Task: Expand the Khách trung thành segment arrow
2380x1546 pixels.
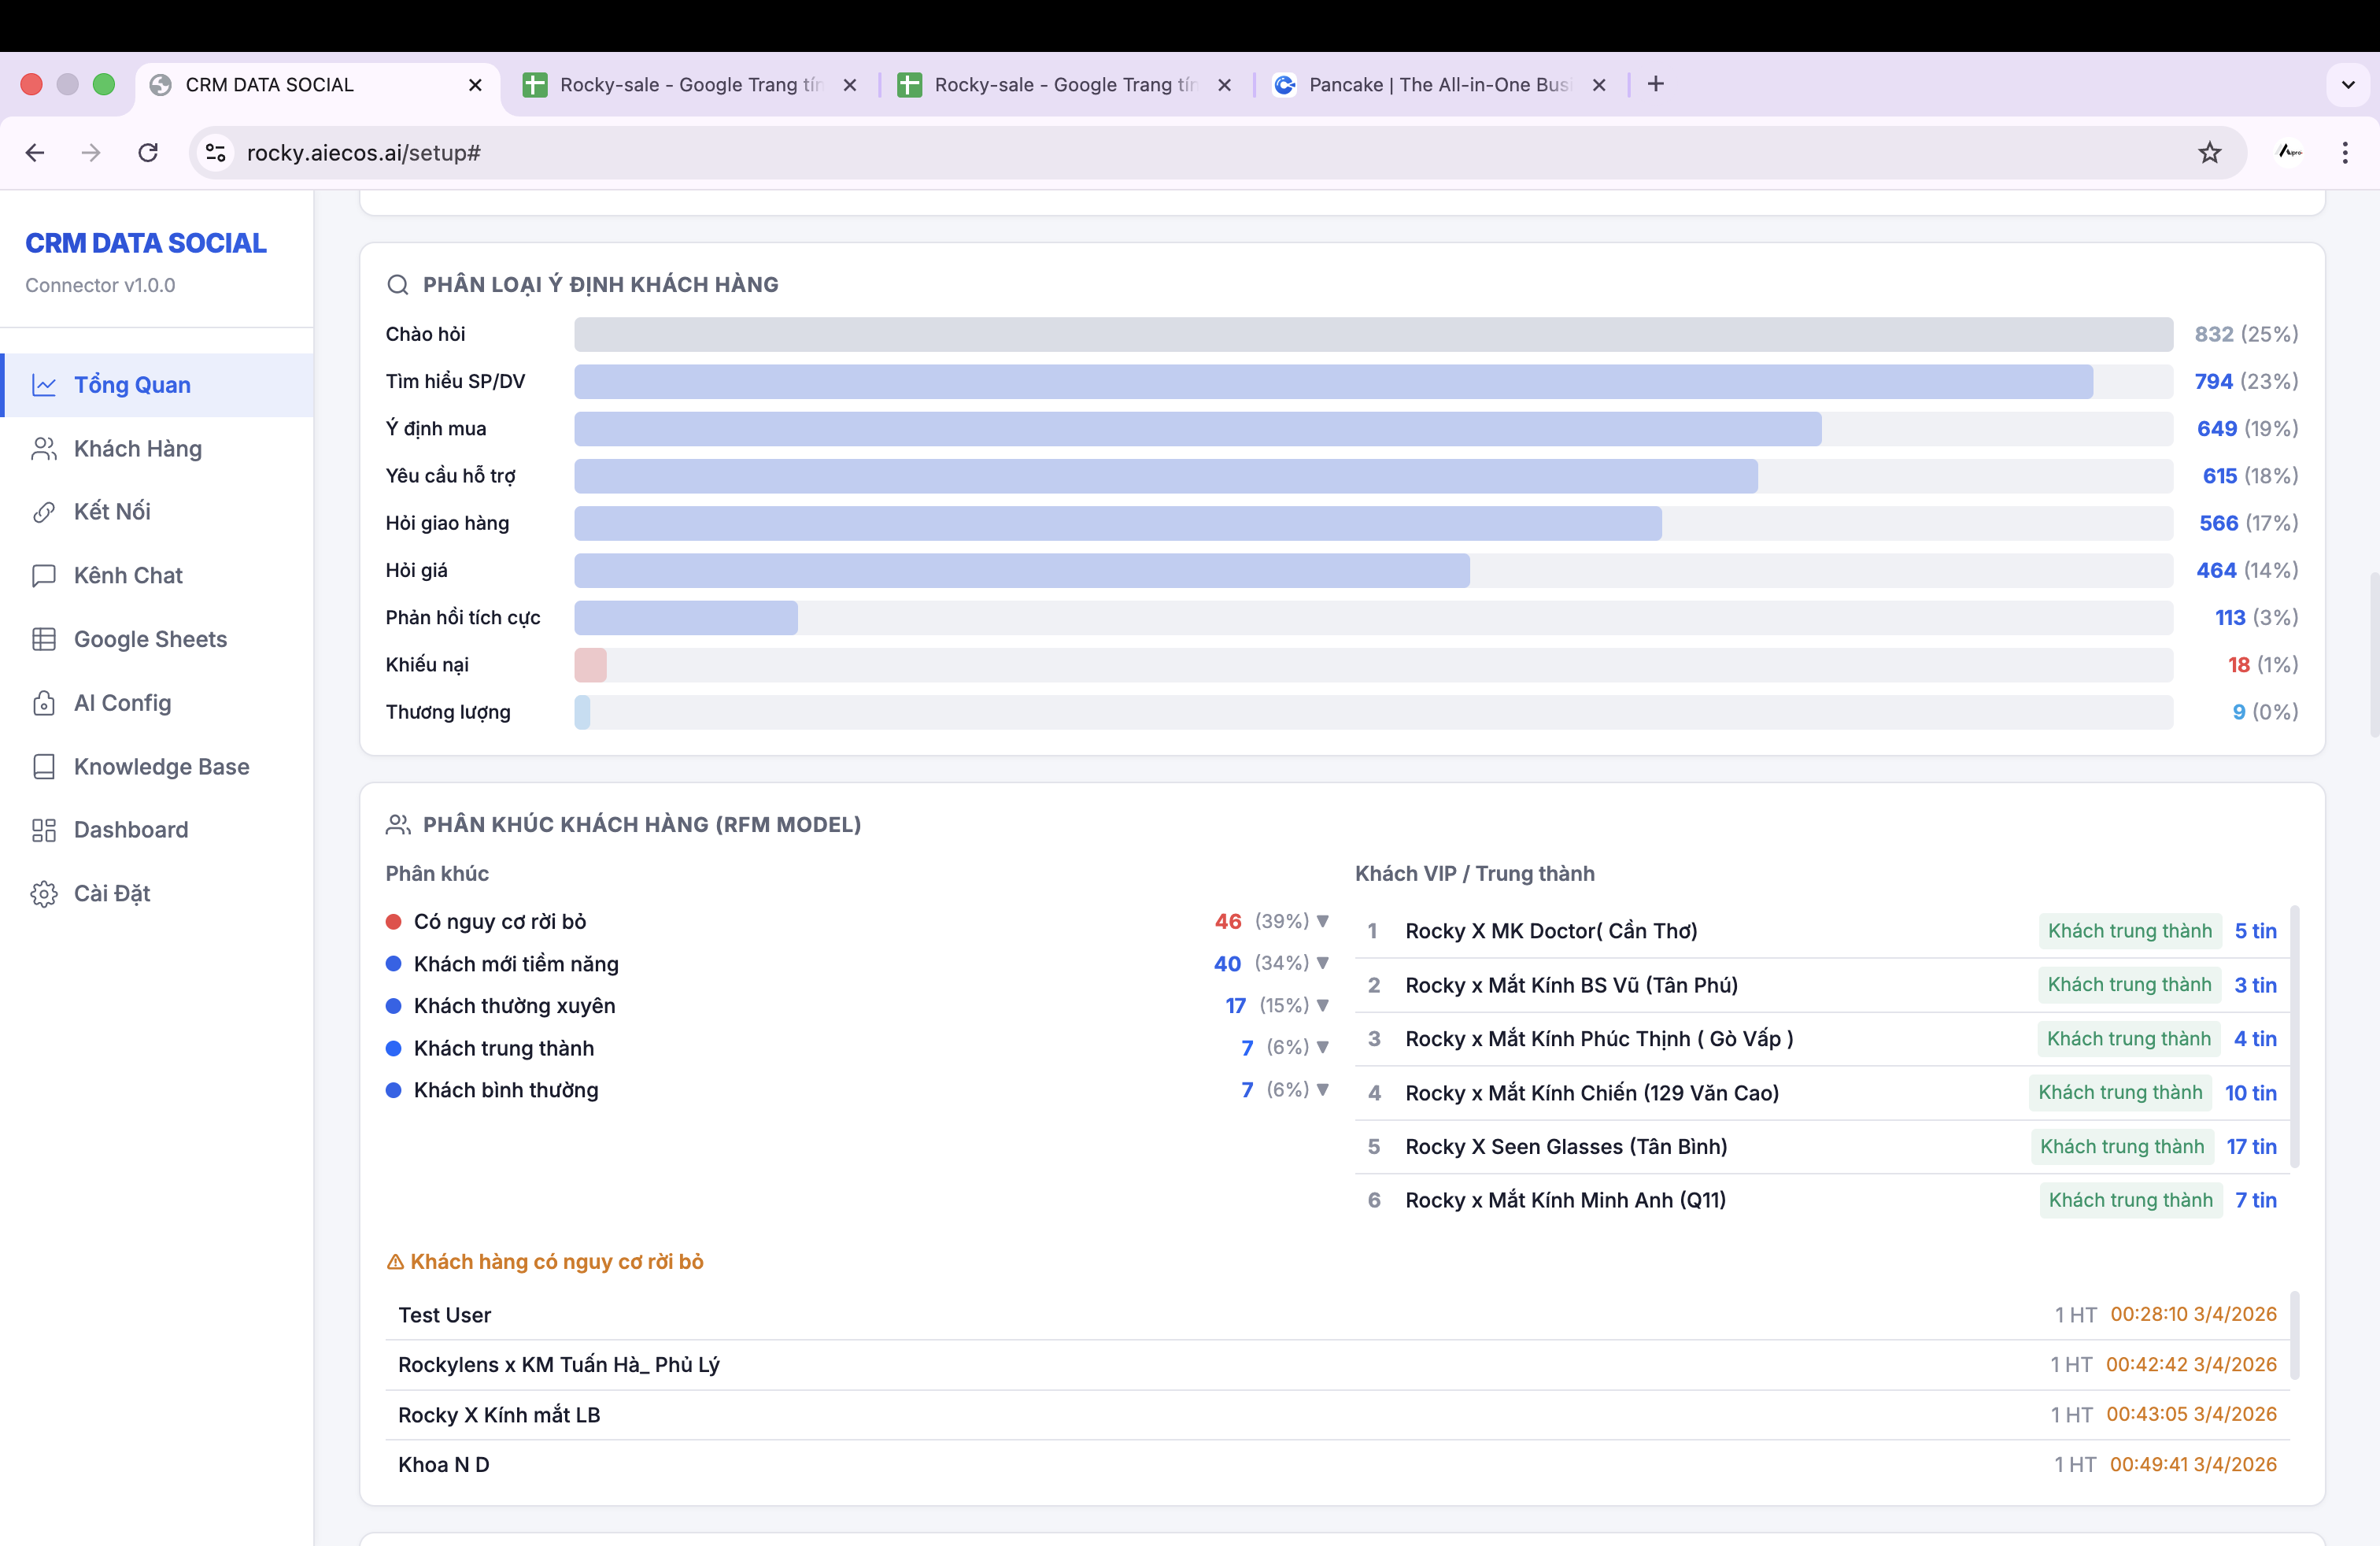Action: (x=1322, y=1047)
